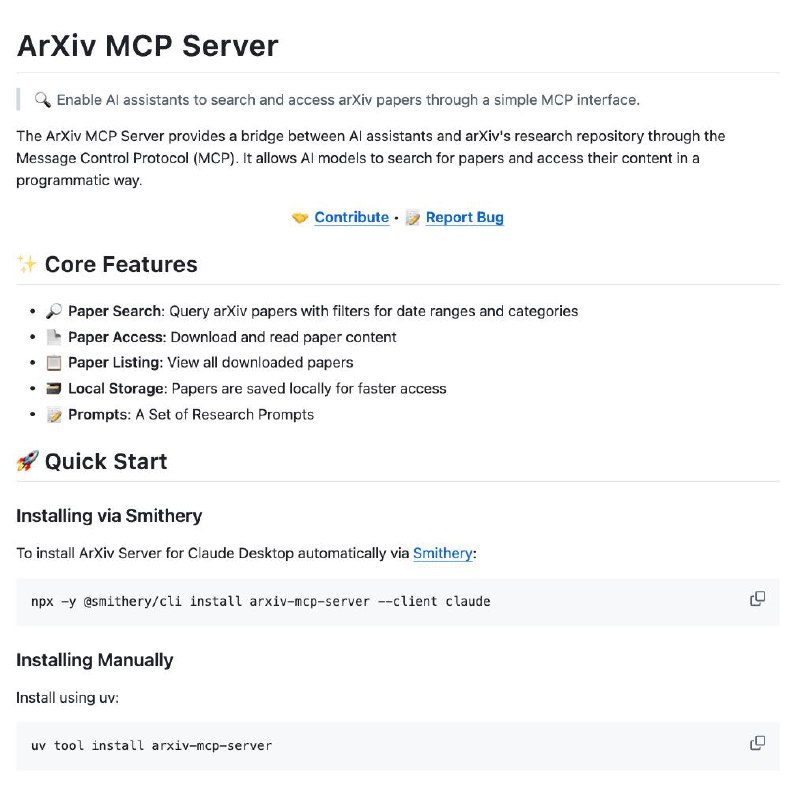Screen dimensions: 800x787
Task: Click the ArXiv MCP Server main heading
Action: coord(147,46)
